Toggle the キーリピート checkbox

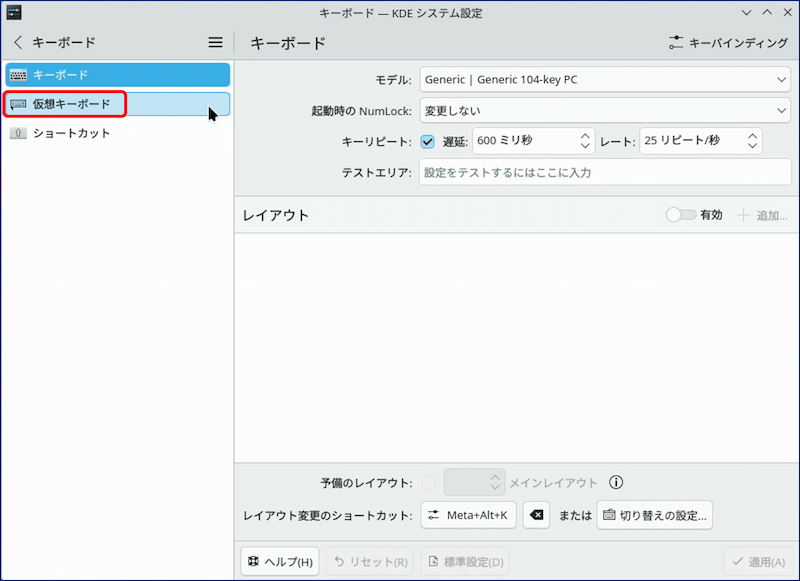428,141
